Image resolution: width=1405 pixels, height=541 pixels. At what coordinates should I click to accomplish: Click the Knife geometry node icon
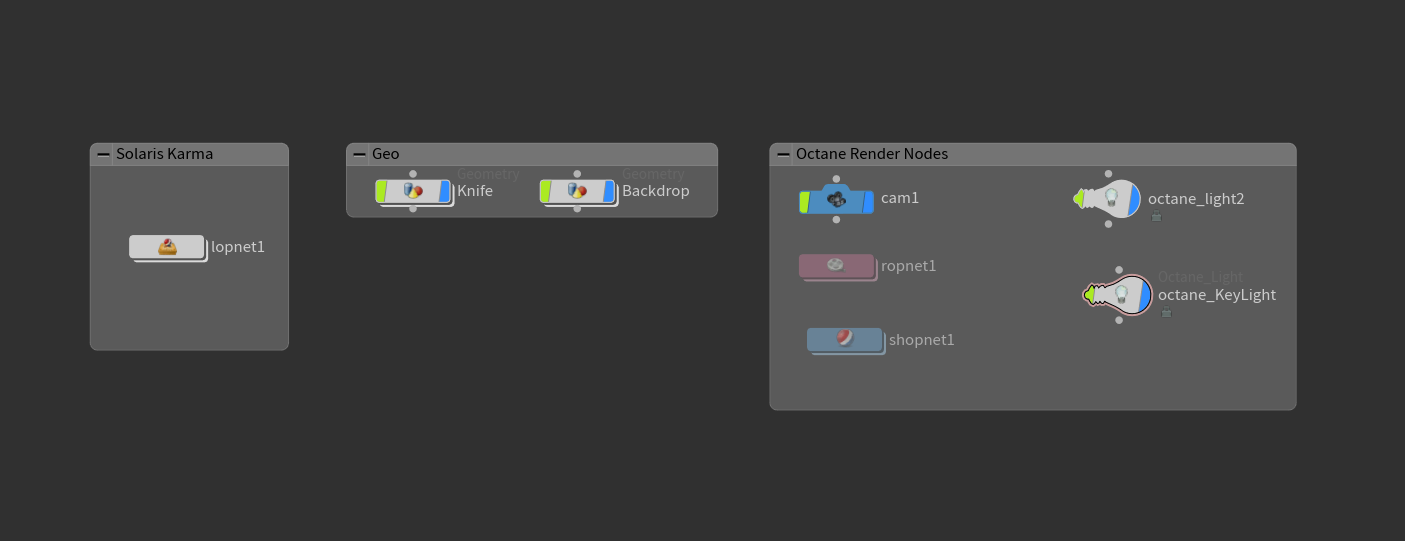tap(413, 191)
